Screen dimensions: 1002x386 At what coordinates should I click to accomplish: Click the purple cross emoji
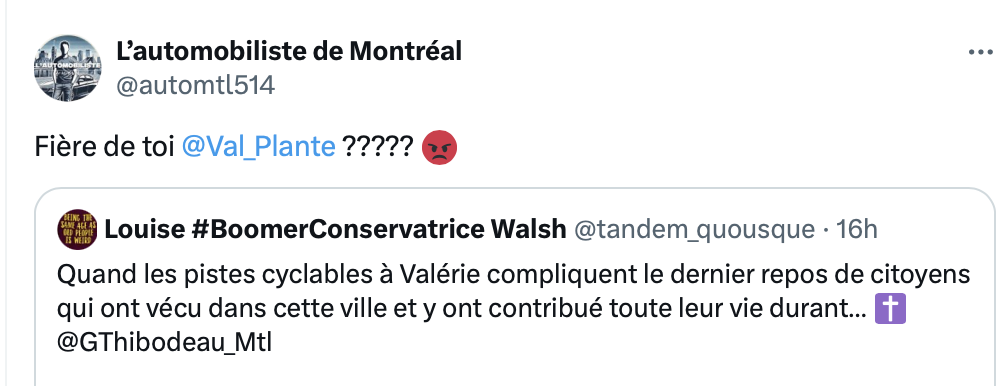(890, 309)
